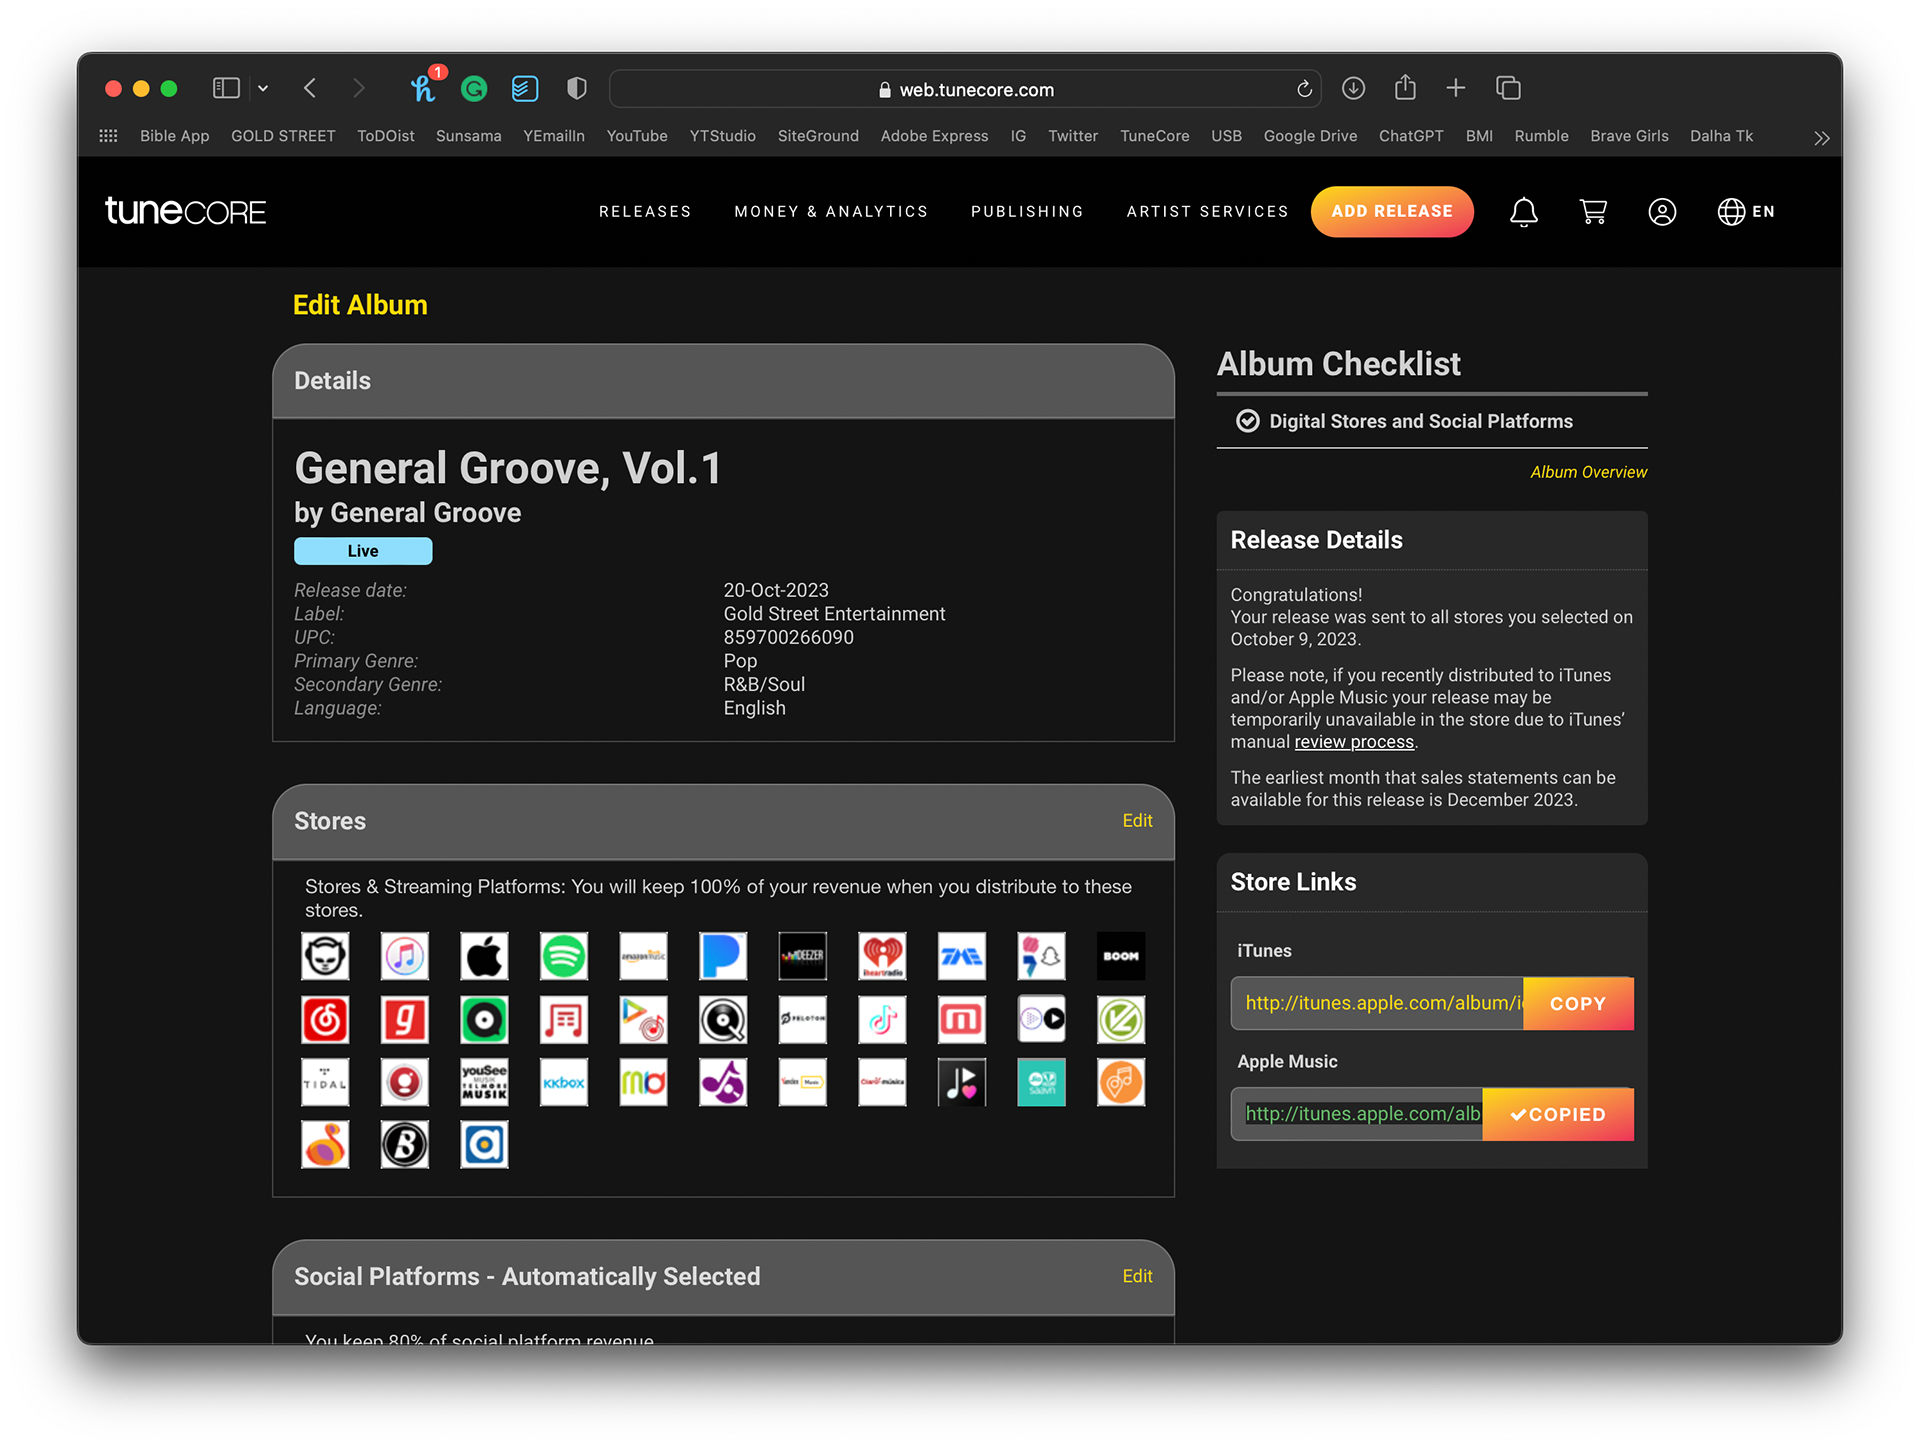Follow the review process link
The width and height of the screenshot is (1920, 1447).
1354,742
